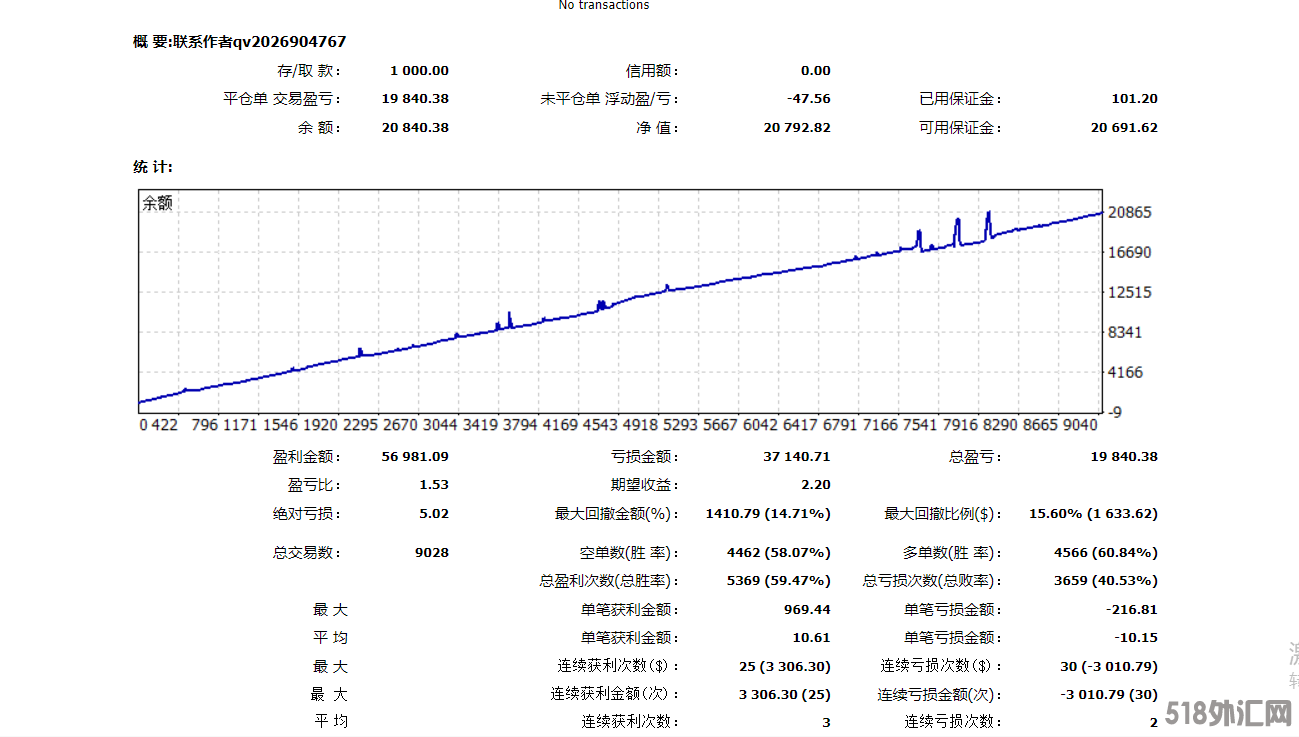Click the "总交易数:" label
1299x737 pixels.
coord(306,553)
